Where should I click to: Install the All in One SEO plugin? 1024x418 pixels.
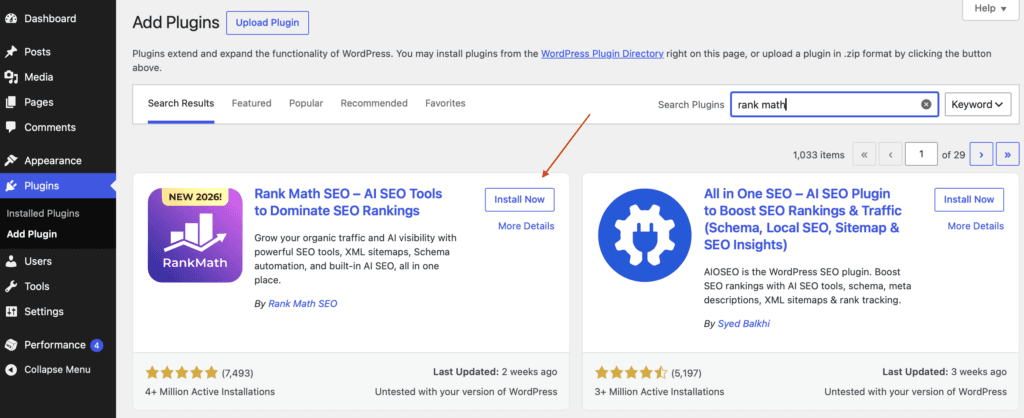tap(969, 200)
